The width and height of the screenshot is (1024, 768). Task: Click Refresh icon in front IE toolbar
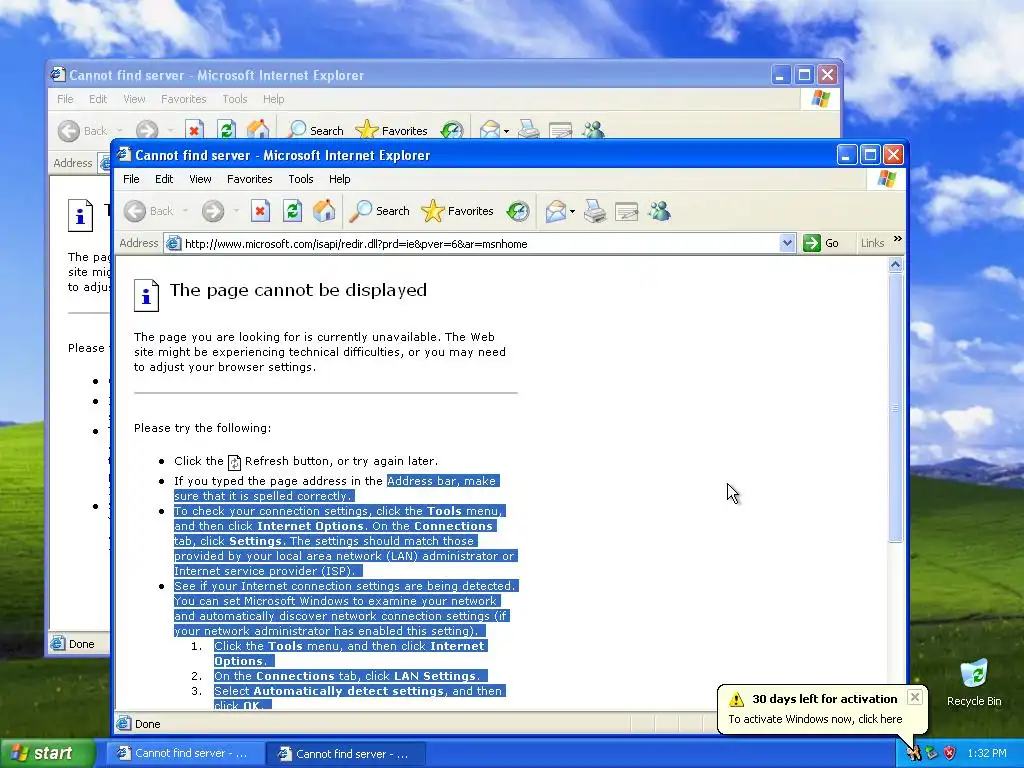[292, 211]
